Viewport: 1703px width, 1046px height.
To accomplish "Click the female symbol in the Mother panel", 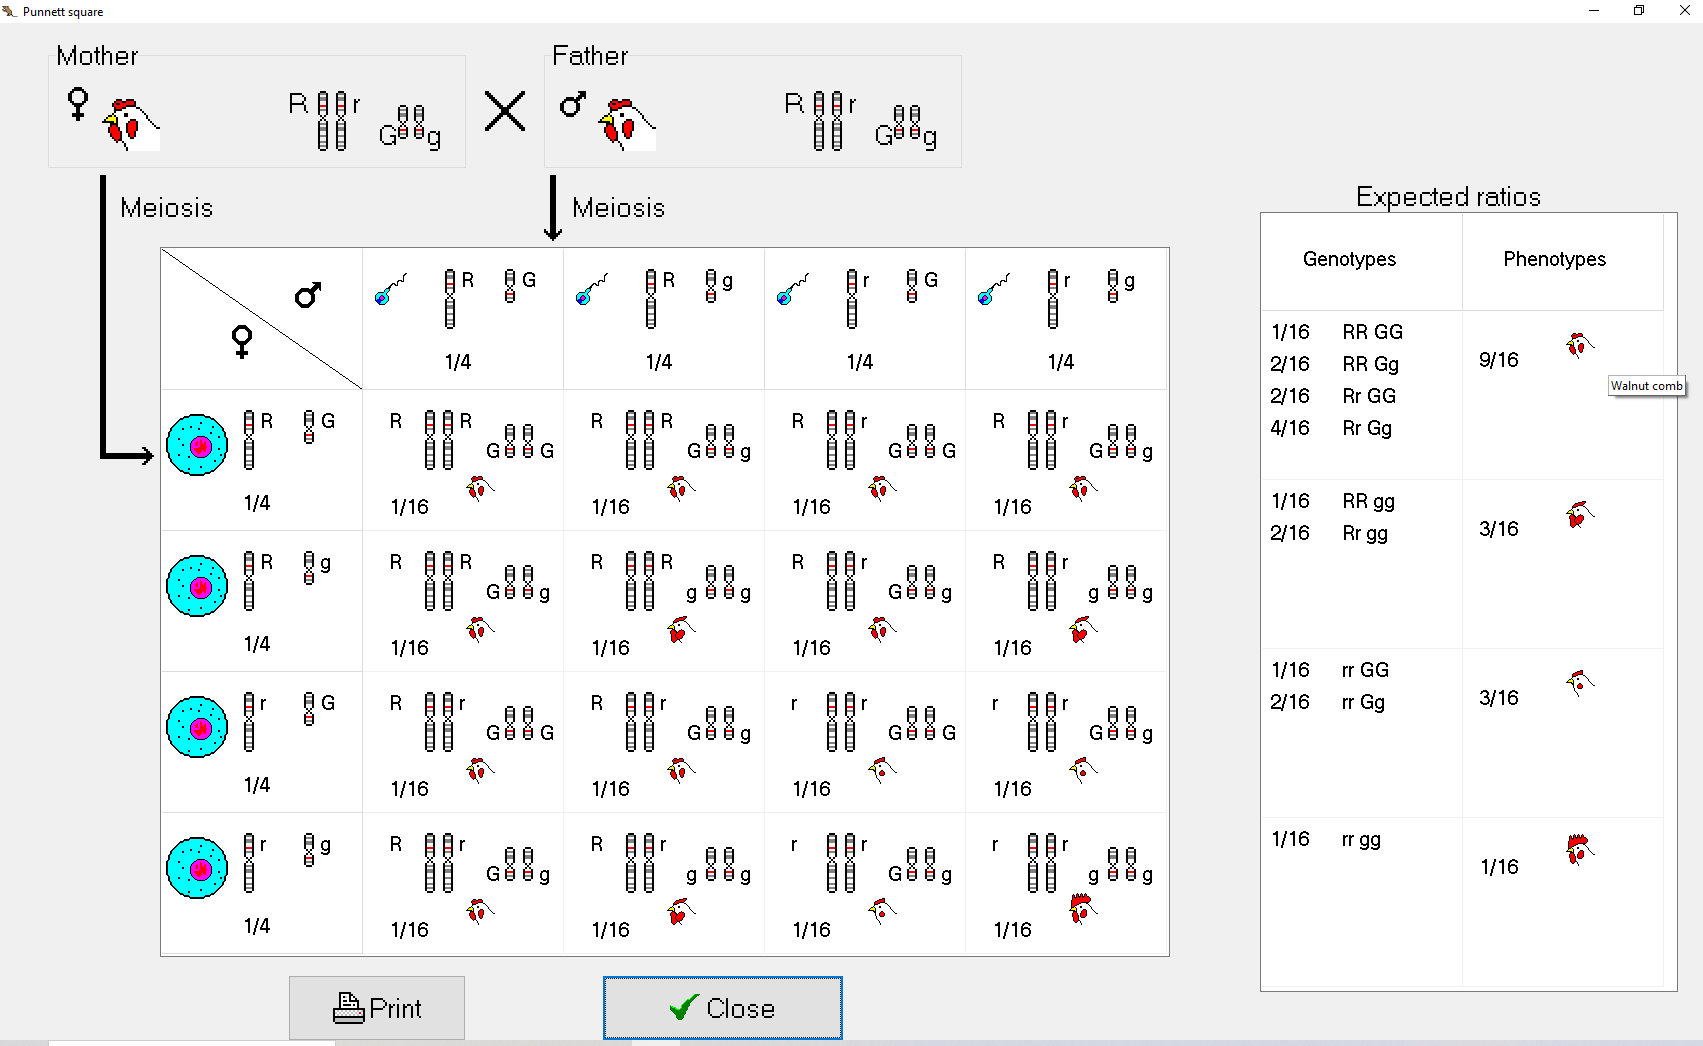I will (x=77, y=104).
